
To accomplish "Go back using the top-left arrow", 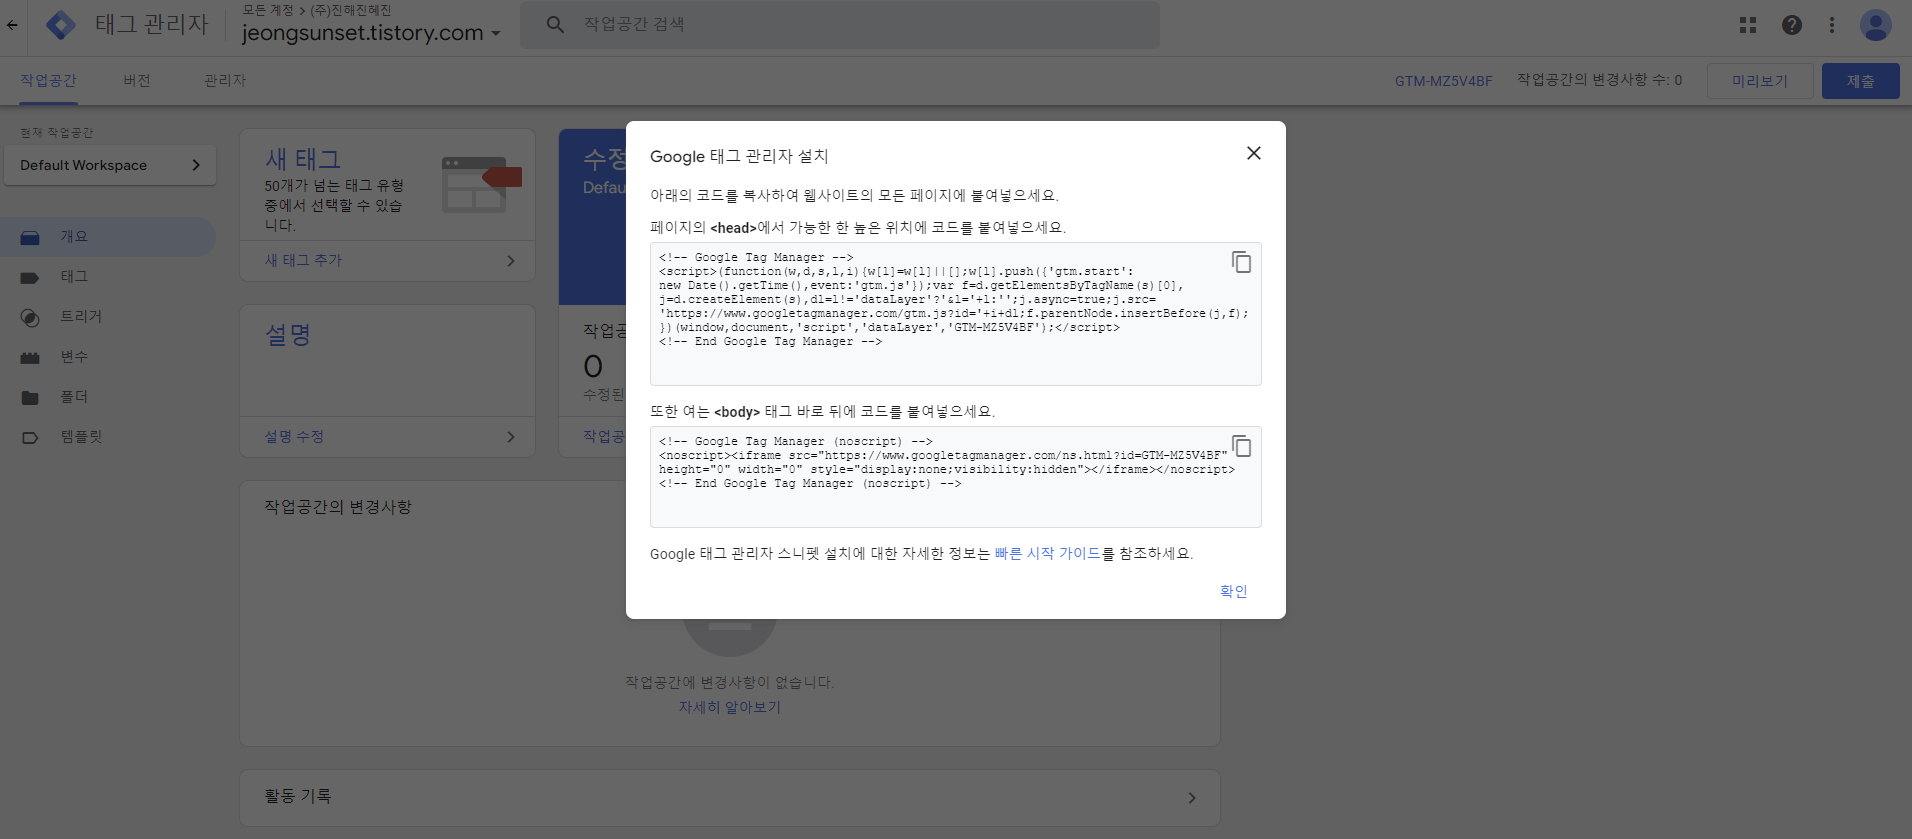I will 12,25.
